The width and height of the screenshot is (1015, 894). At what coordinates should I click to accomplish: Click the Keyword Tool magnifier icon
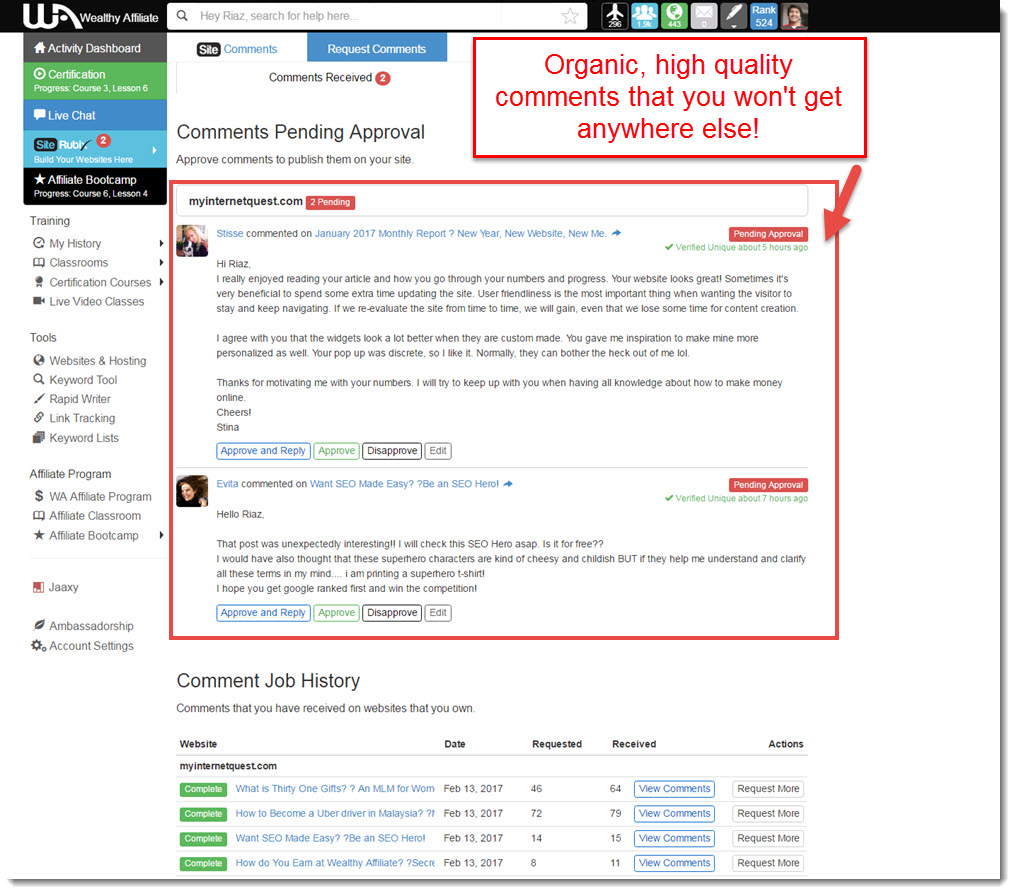(x=39, y=379)
